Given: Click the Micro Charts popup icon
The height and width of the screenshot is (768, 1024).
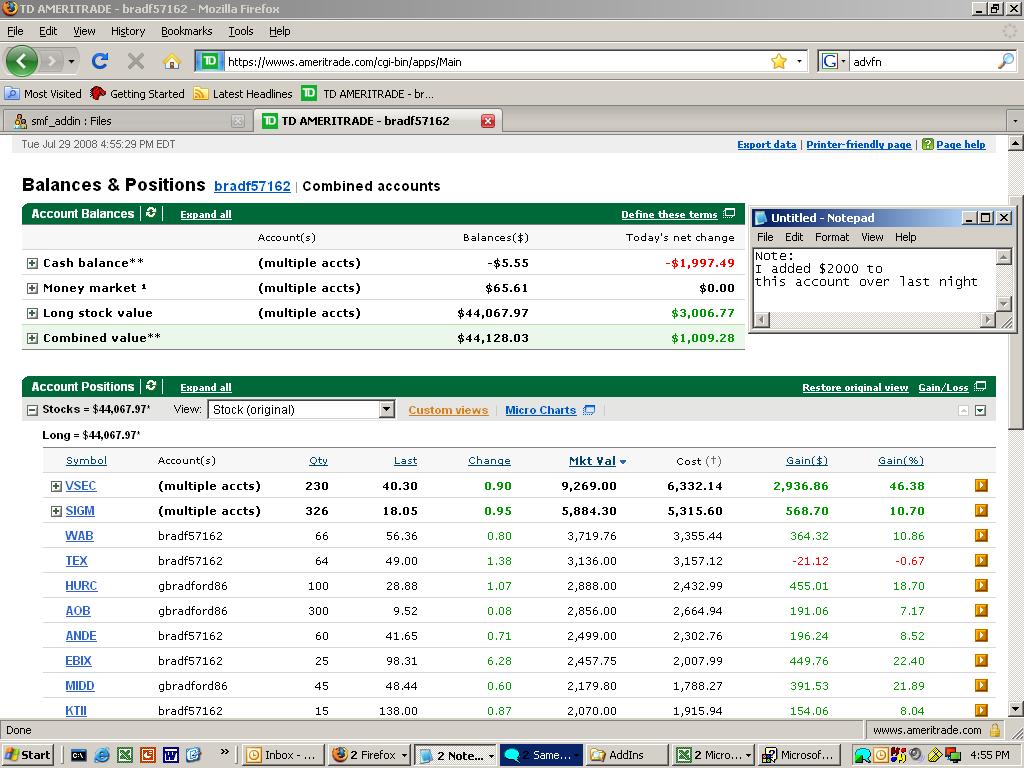Looking at the screenshot, I should point(589,410).
